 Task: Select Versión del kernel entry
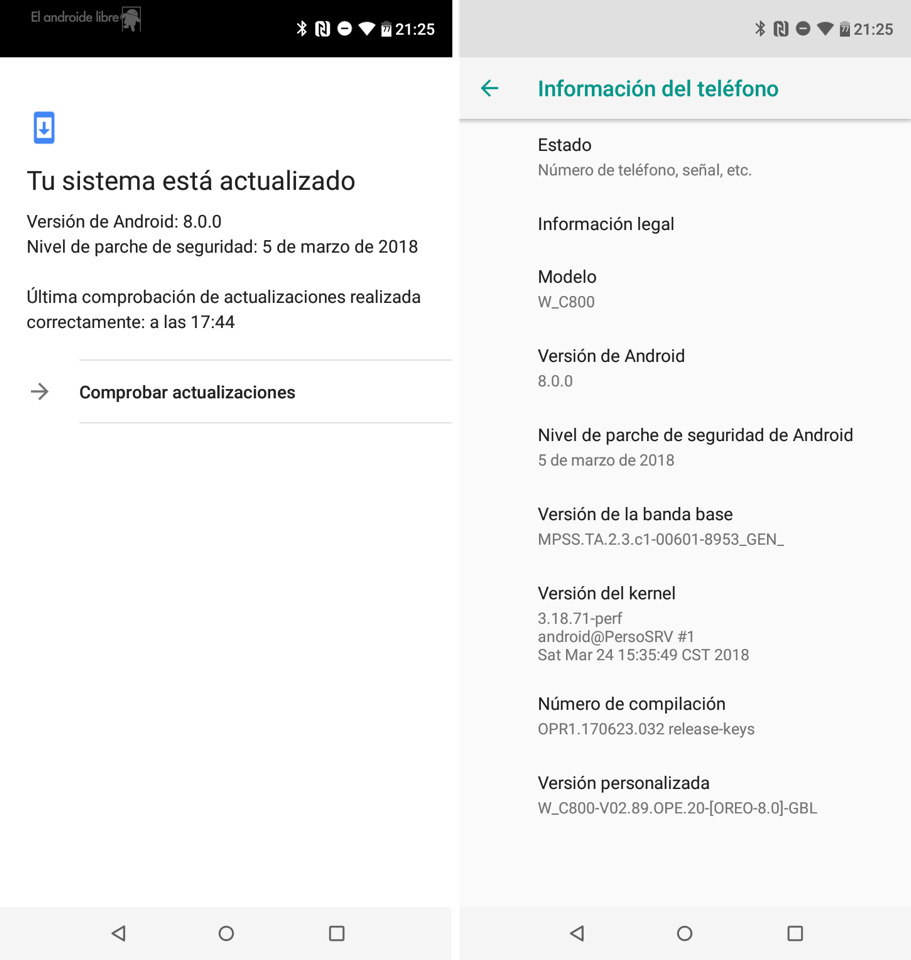click(x=685, y=624)
